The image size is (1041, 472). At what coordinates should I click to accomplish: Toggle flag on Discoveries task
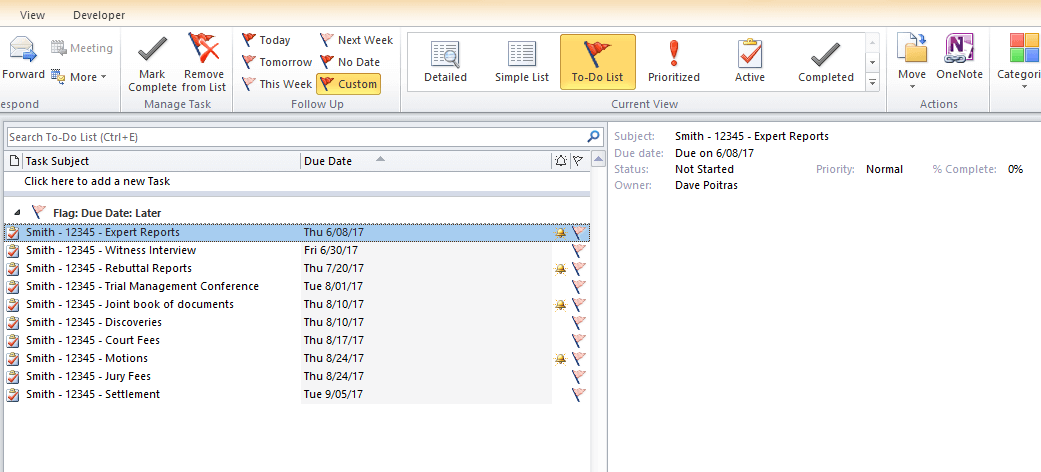click(x=579, y=322)
